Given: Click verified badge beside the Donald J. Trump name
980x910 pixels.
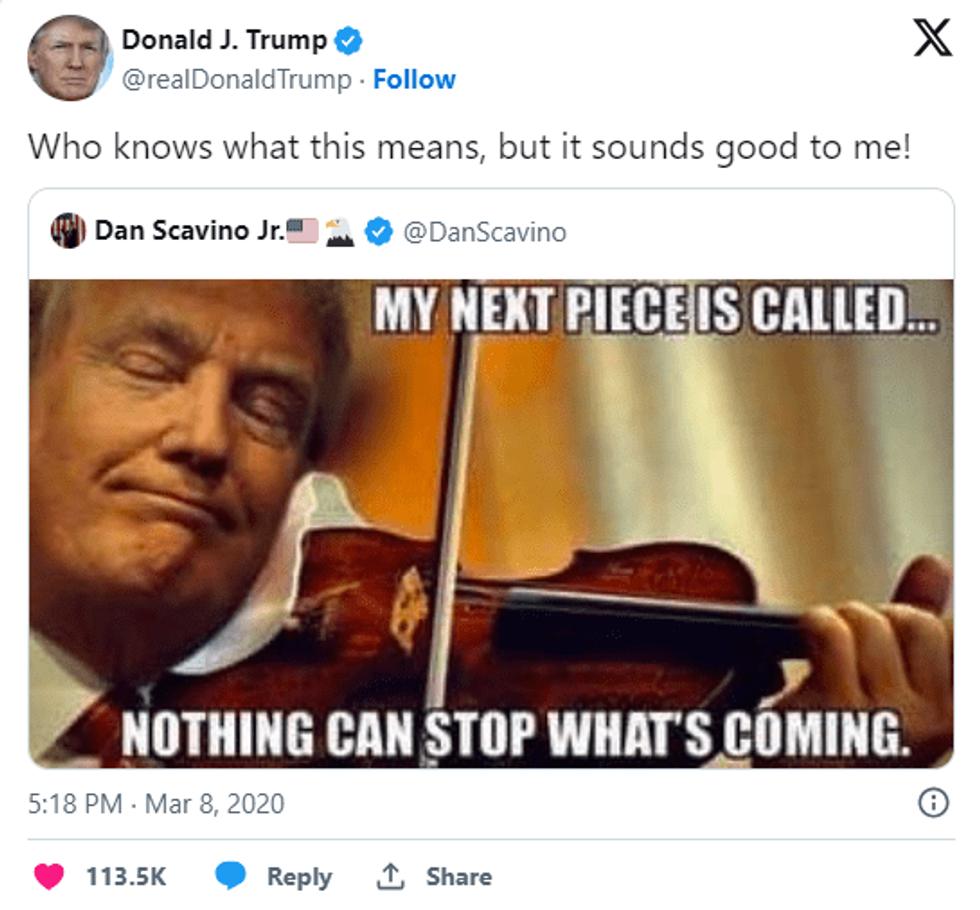Looking at the screenshot, I should point(348,41).
